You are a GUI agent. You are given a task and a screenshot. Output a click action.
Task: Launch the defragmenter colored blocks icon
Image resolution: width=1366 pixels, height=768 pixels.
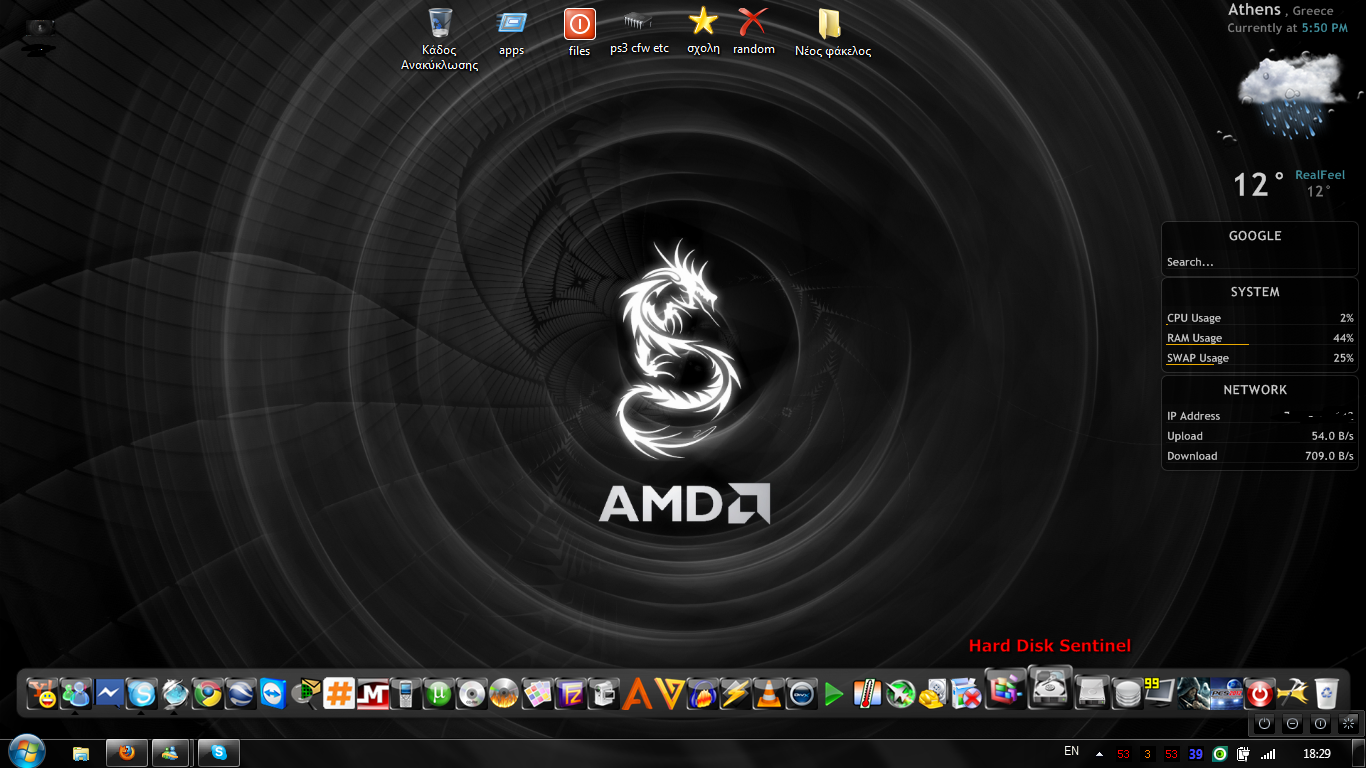pyautogui.click(x=1006, y=689)
